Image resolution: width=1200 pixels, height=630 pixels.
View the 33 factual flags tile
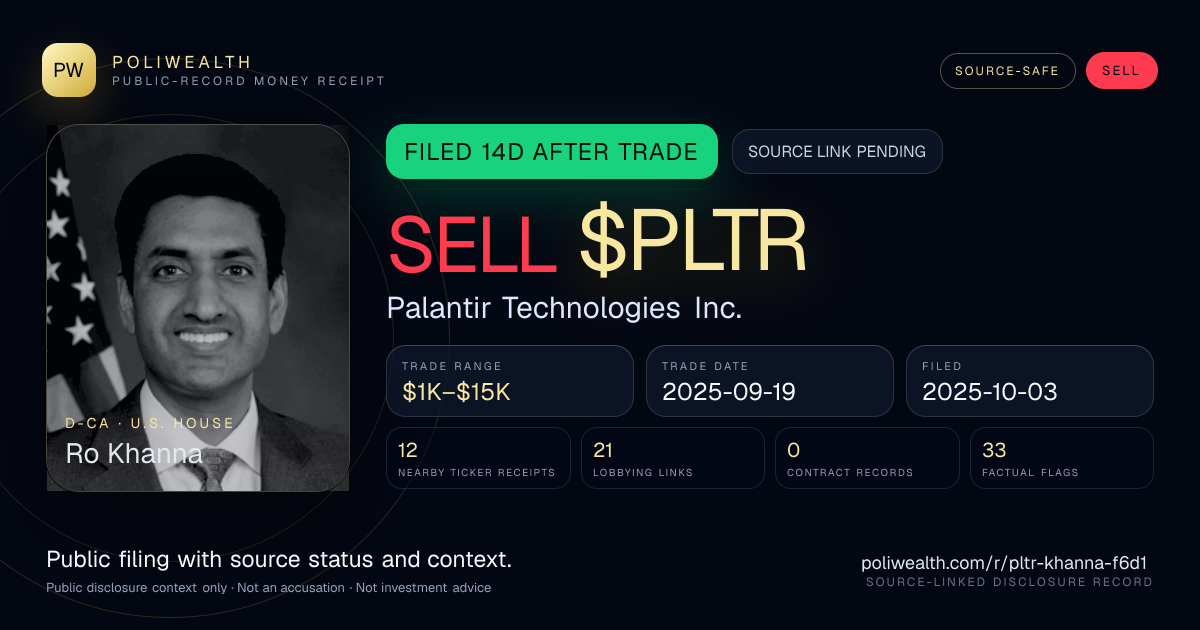point(1062,458)
